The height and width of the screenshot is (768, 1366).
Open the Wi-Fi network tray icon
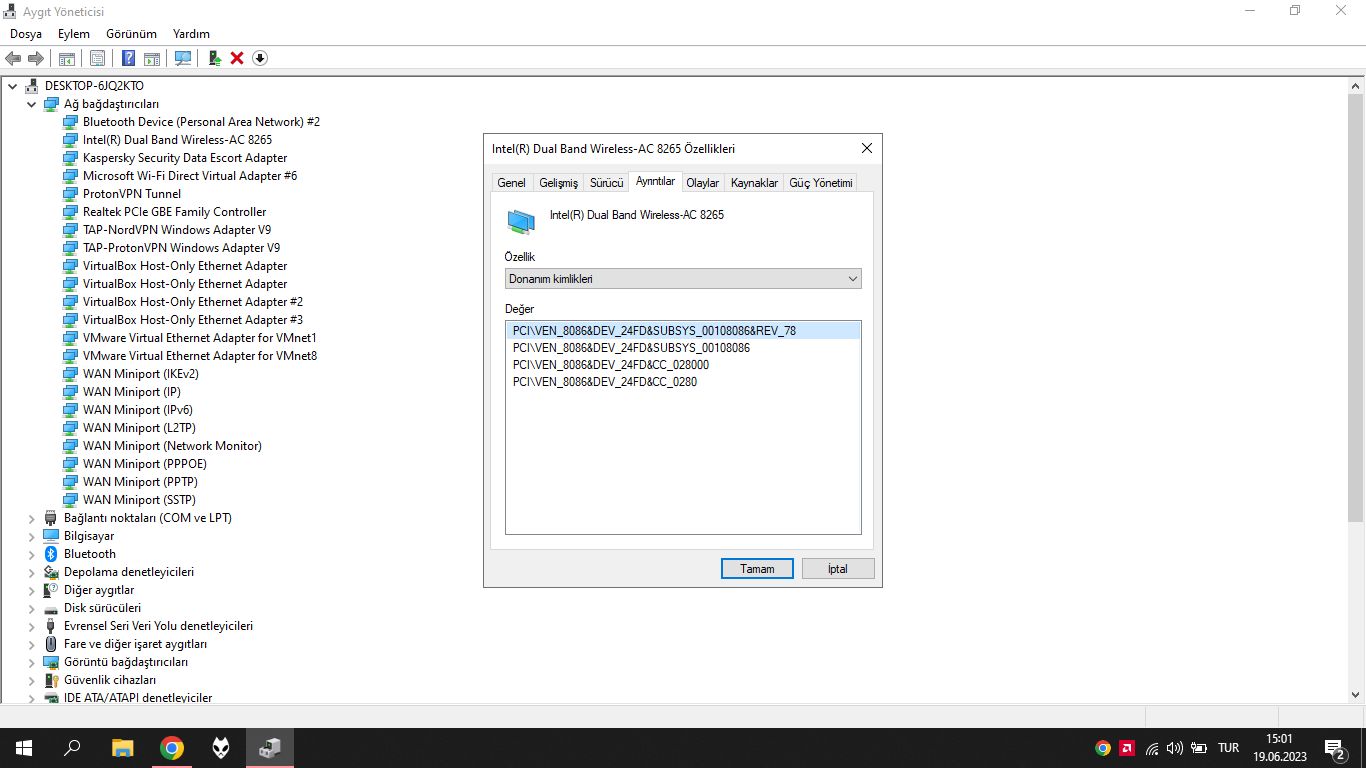point(1151,748)
